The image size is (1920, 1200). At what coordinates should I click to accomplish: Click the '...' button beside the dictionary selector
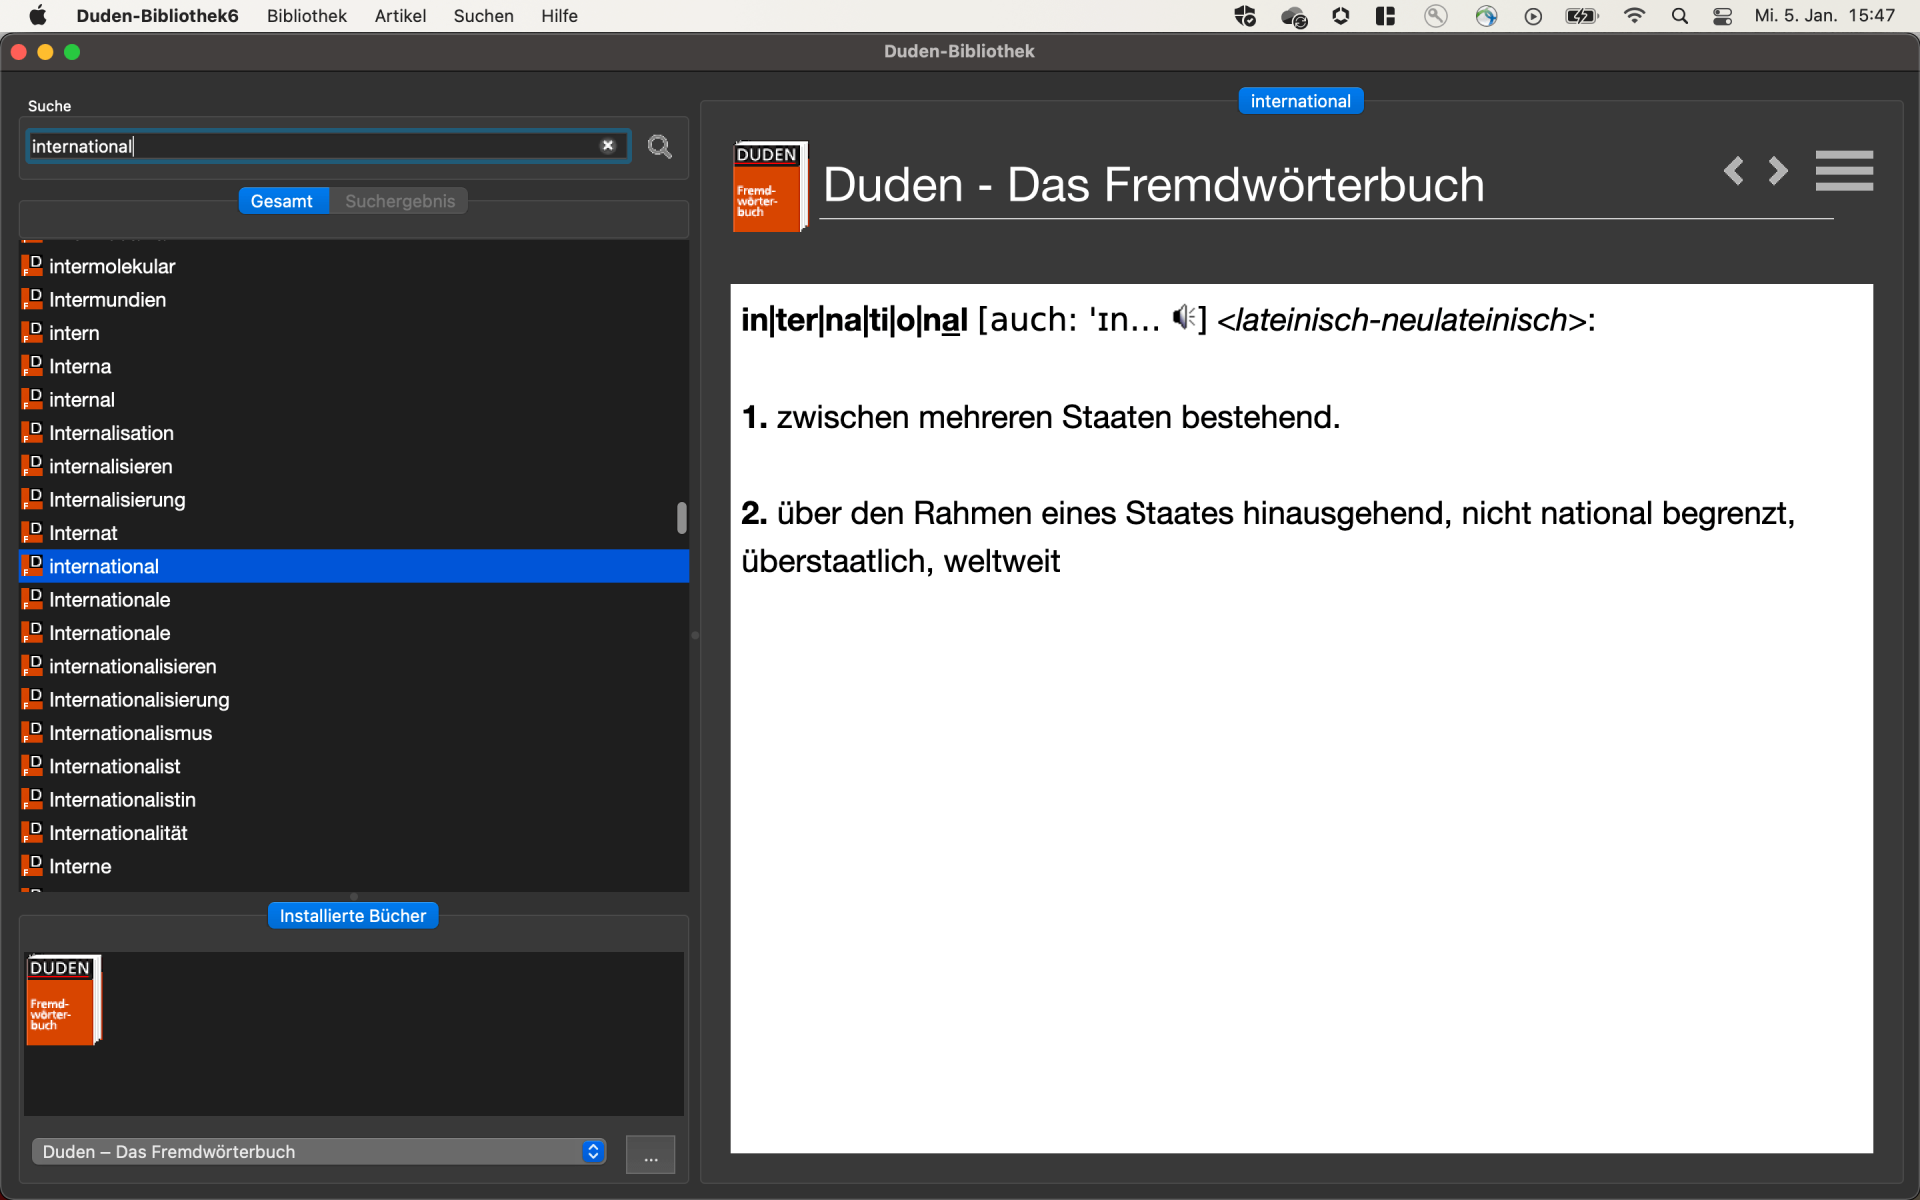650,1155
